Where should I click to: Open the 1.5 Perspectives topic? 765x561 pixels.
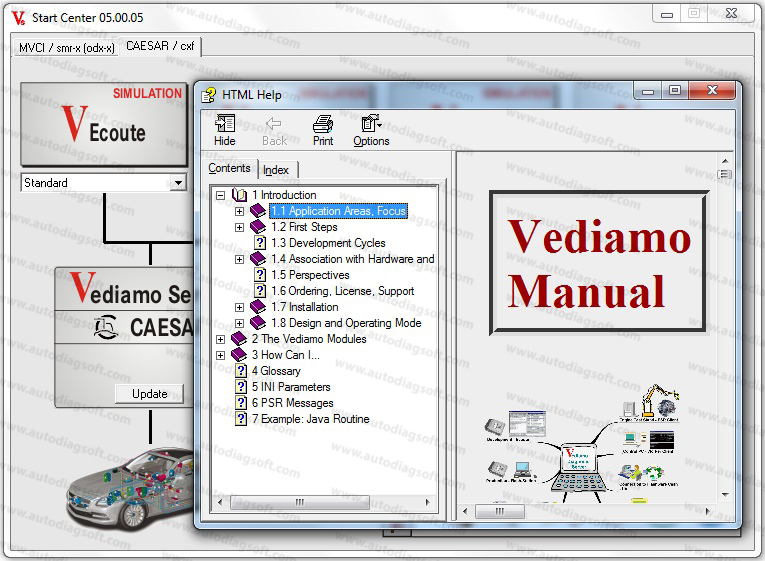click(310, 275)
